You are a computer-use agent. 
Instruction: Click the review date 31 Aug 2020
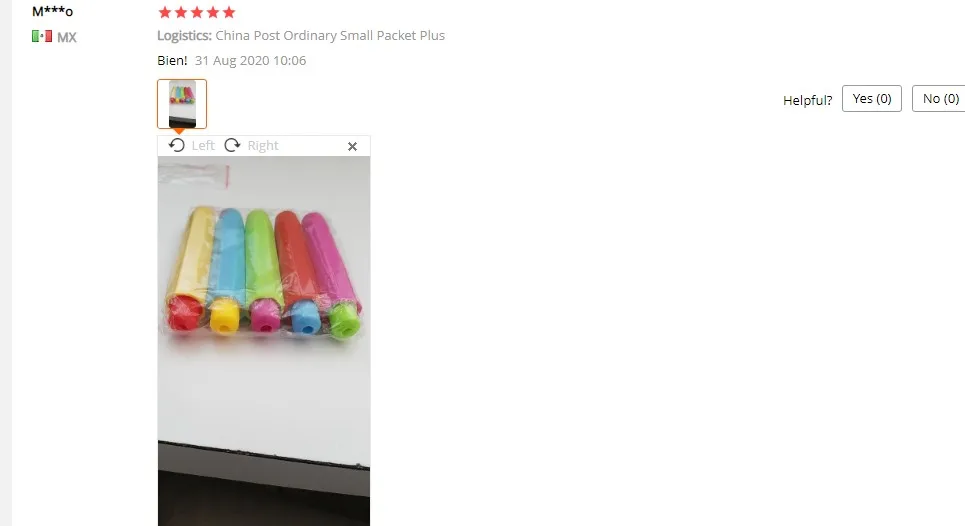[x=250, y=60]
